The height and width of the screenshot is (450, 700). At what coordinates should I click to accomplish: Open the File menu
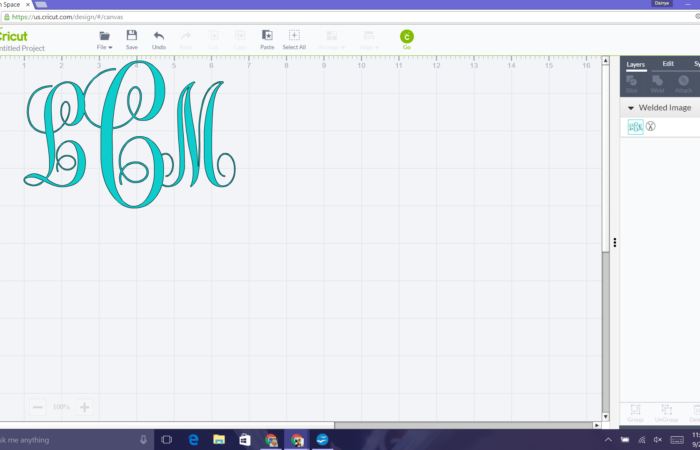[104, 40]
